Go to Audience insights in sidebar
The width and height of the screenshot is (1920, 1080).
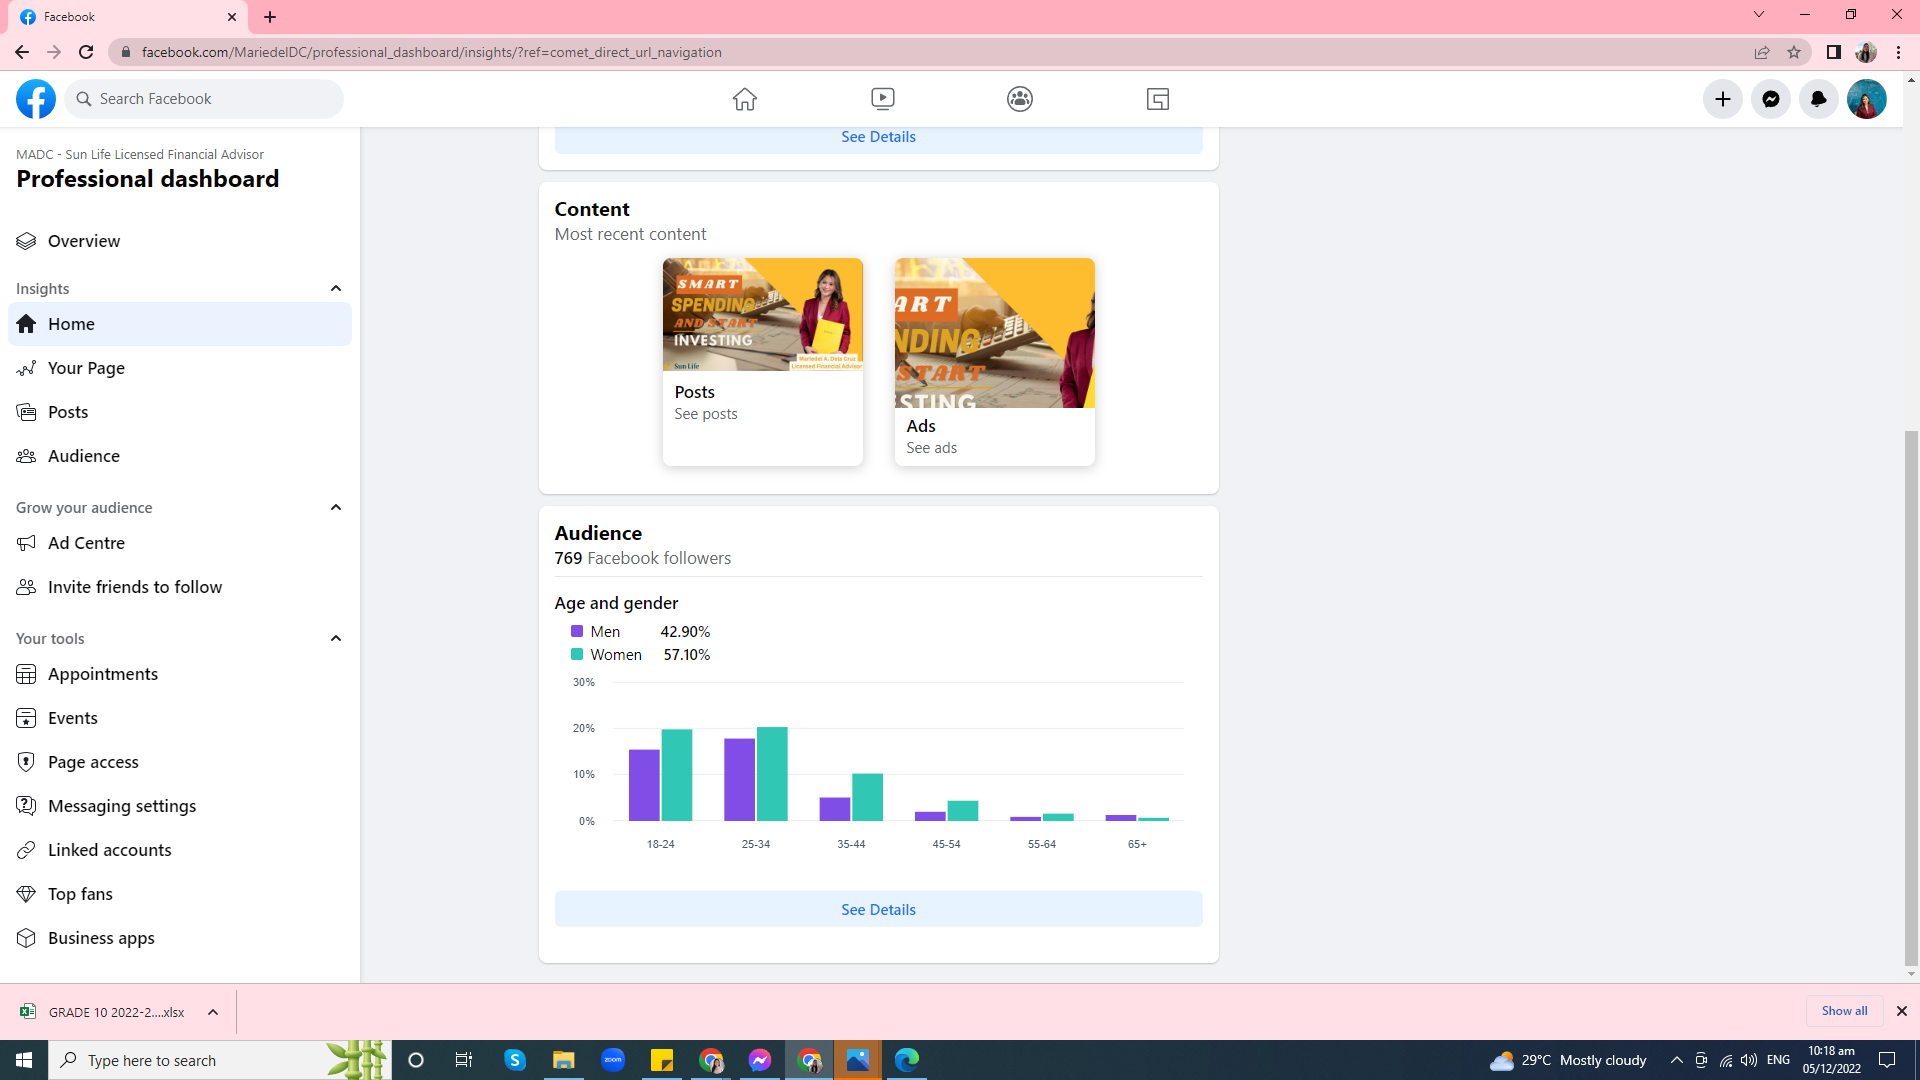pos(83,456)
